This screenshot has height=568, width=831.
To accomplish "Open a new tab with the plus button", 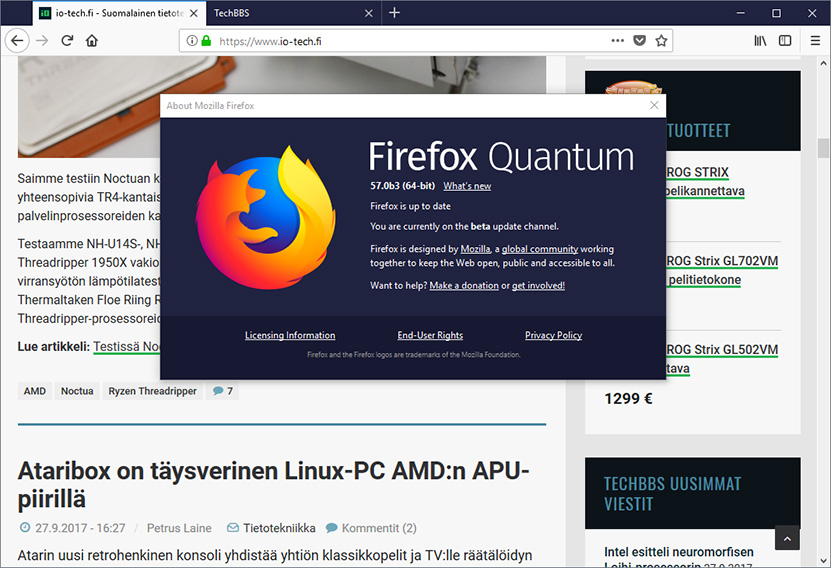I will 394,13.
